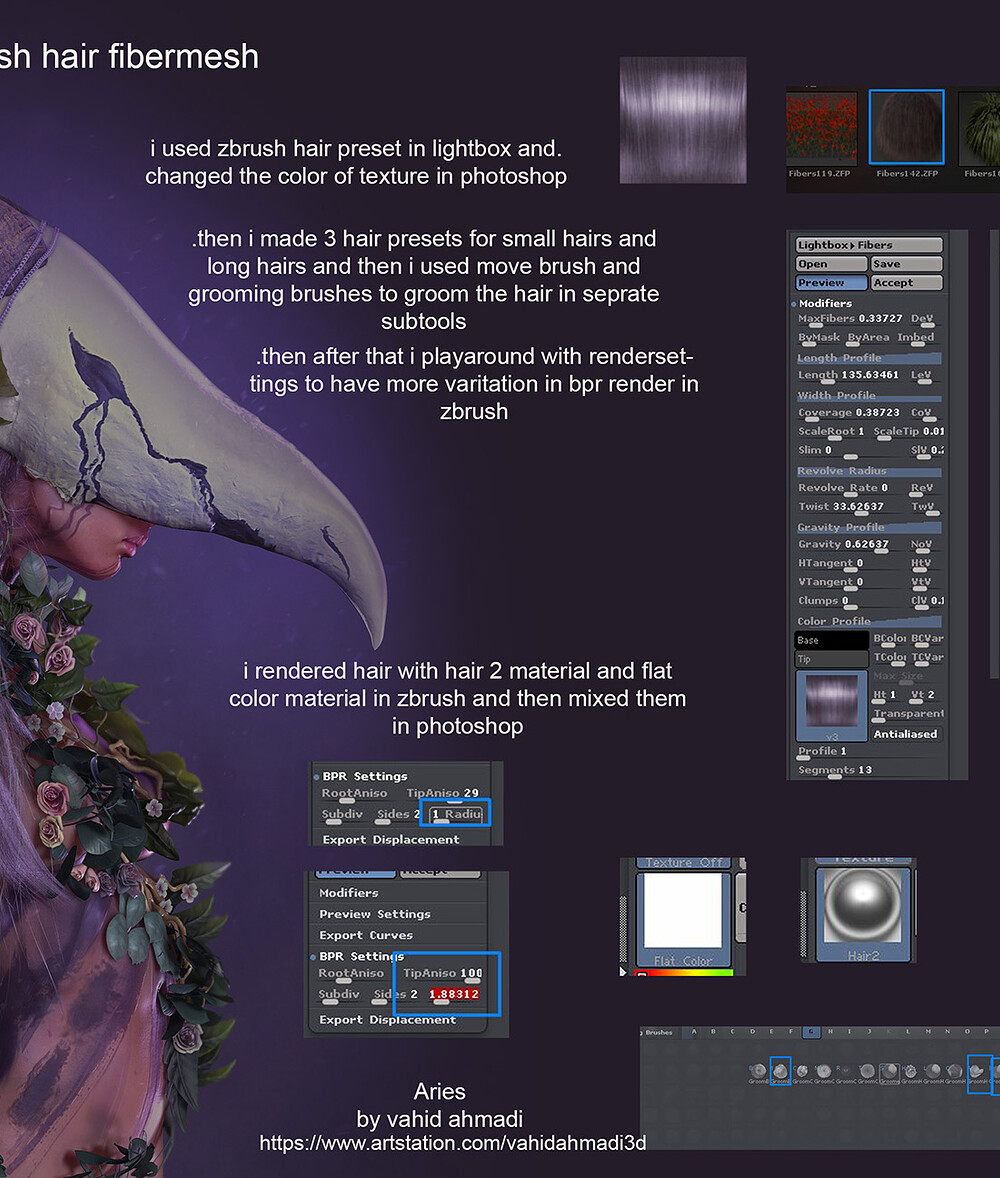Viewport: 1000px width, 1178px height.
Task: Click the TipAniso 100 slider
Action: 443,974
